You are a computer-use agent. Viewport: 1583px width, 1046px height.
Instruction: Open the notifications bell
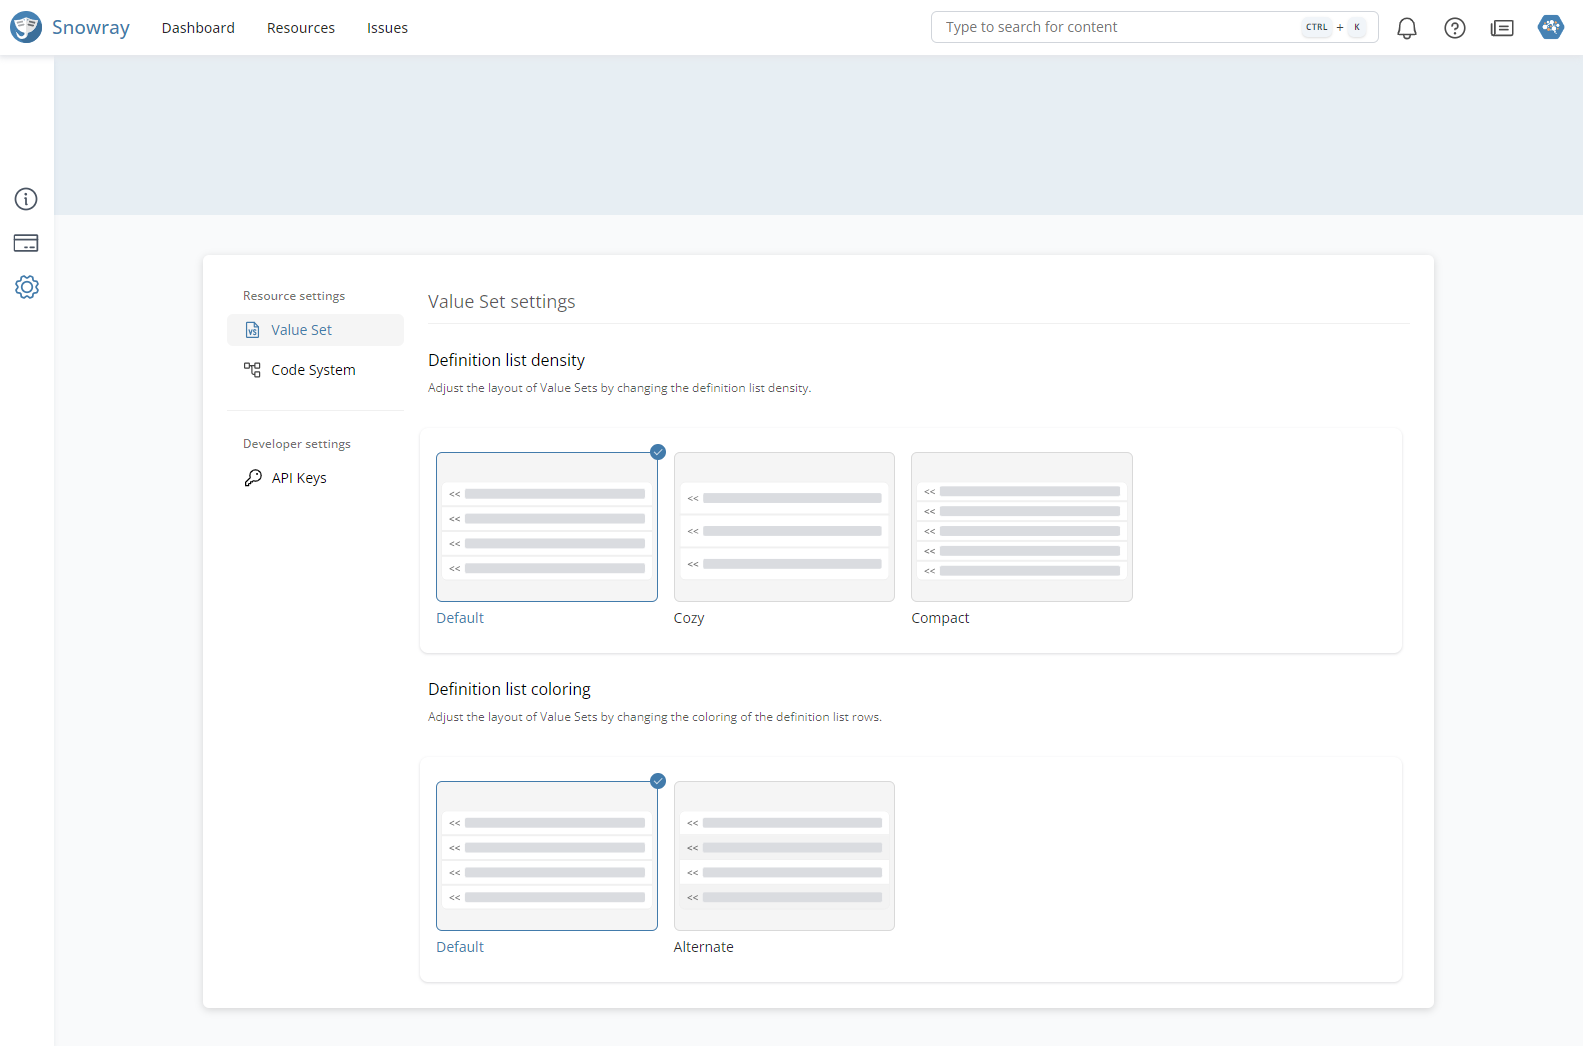pyautogui.click(x=1406, y=28)
